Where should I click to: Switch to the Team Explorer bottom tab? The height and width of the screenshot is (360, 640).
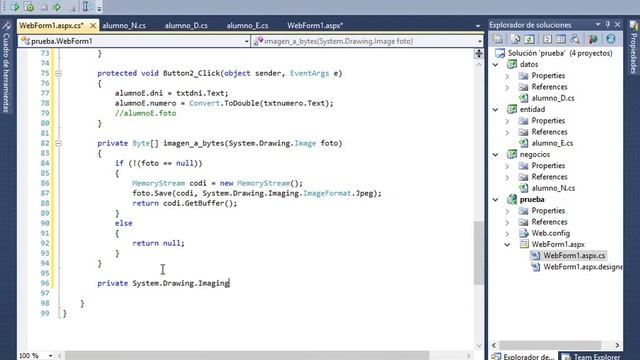[x=591, y=356]
